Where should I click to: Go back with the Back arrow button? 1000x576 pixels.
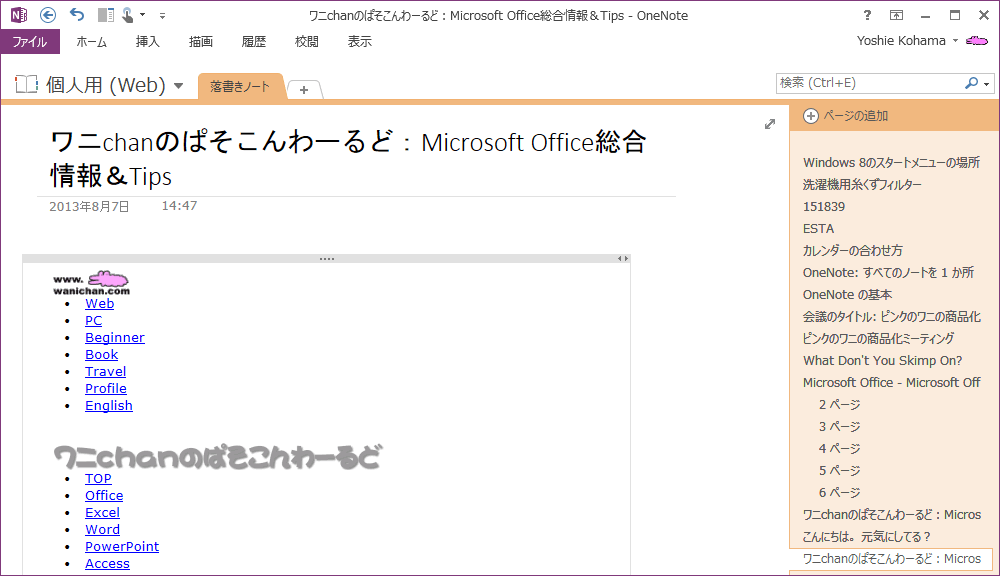[x=48, y=15]
